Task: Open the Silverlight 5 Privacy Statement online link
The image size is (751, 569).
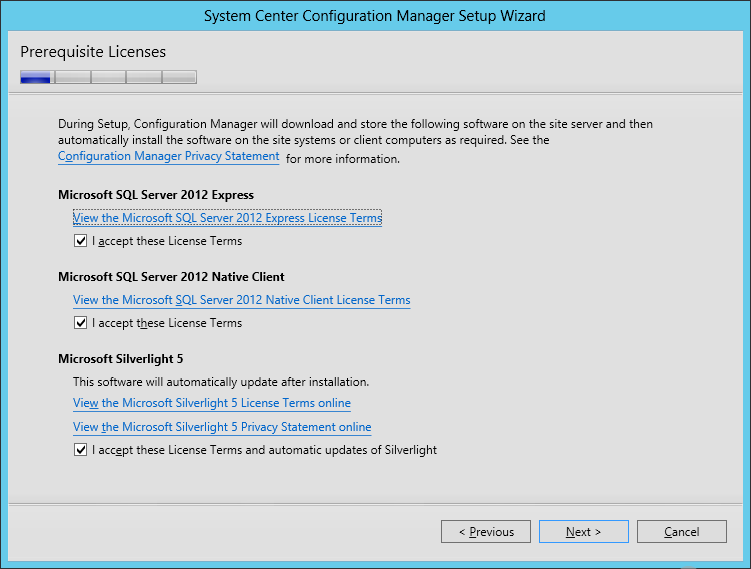Action: click(x=222, y=427)
